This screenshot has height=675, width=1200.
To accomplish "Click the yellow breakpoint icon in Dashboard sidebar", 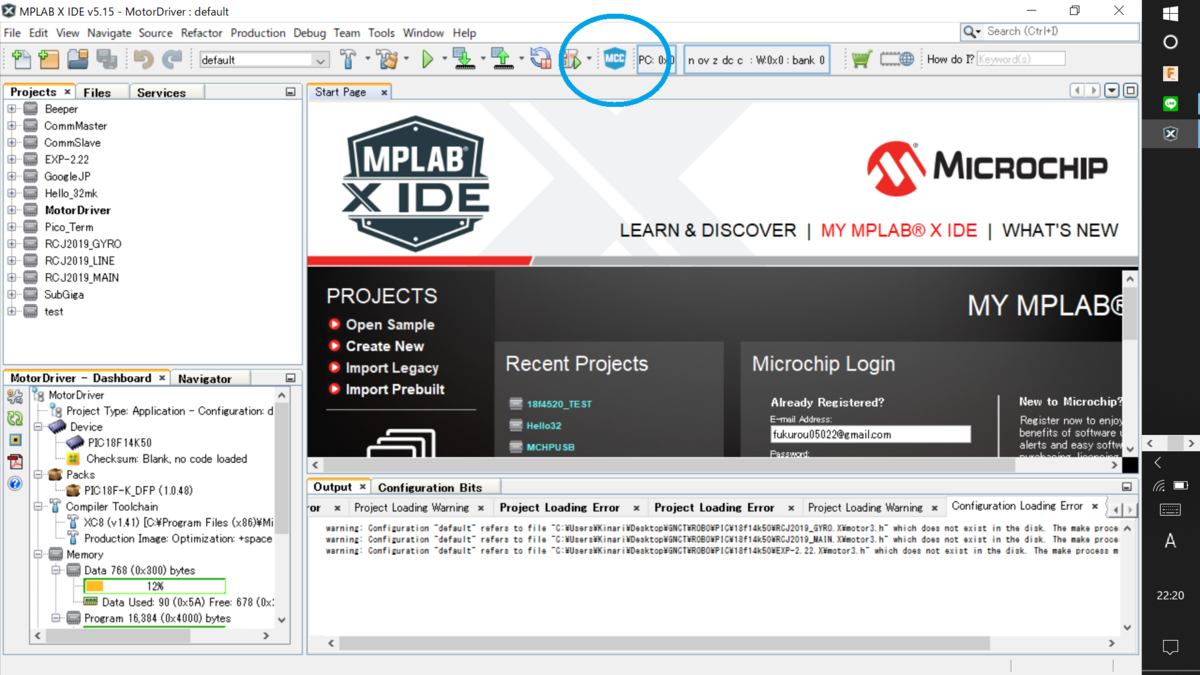I will [x=15, y=440].
